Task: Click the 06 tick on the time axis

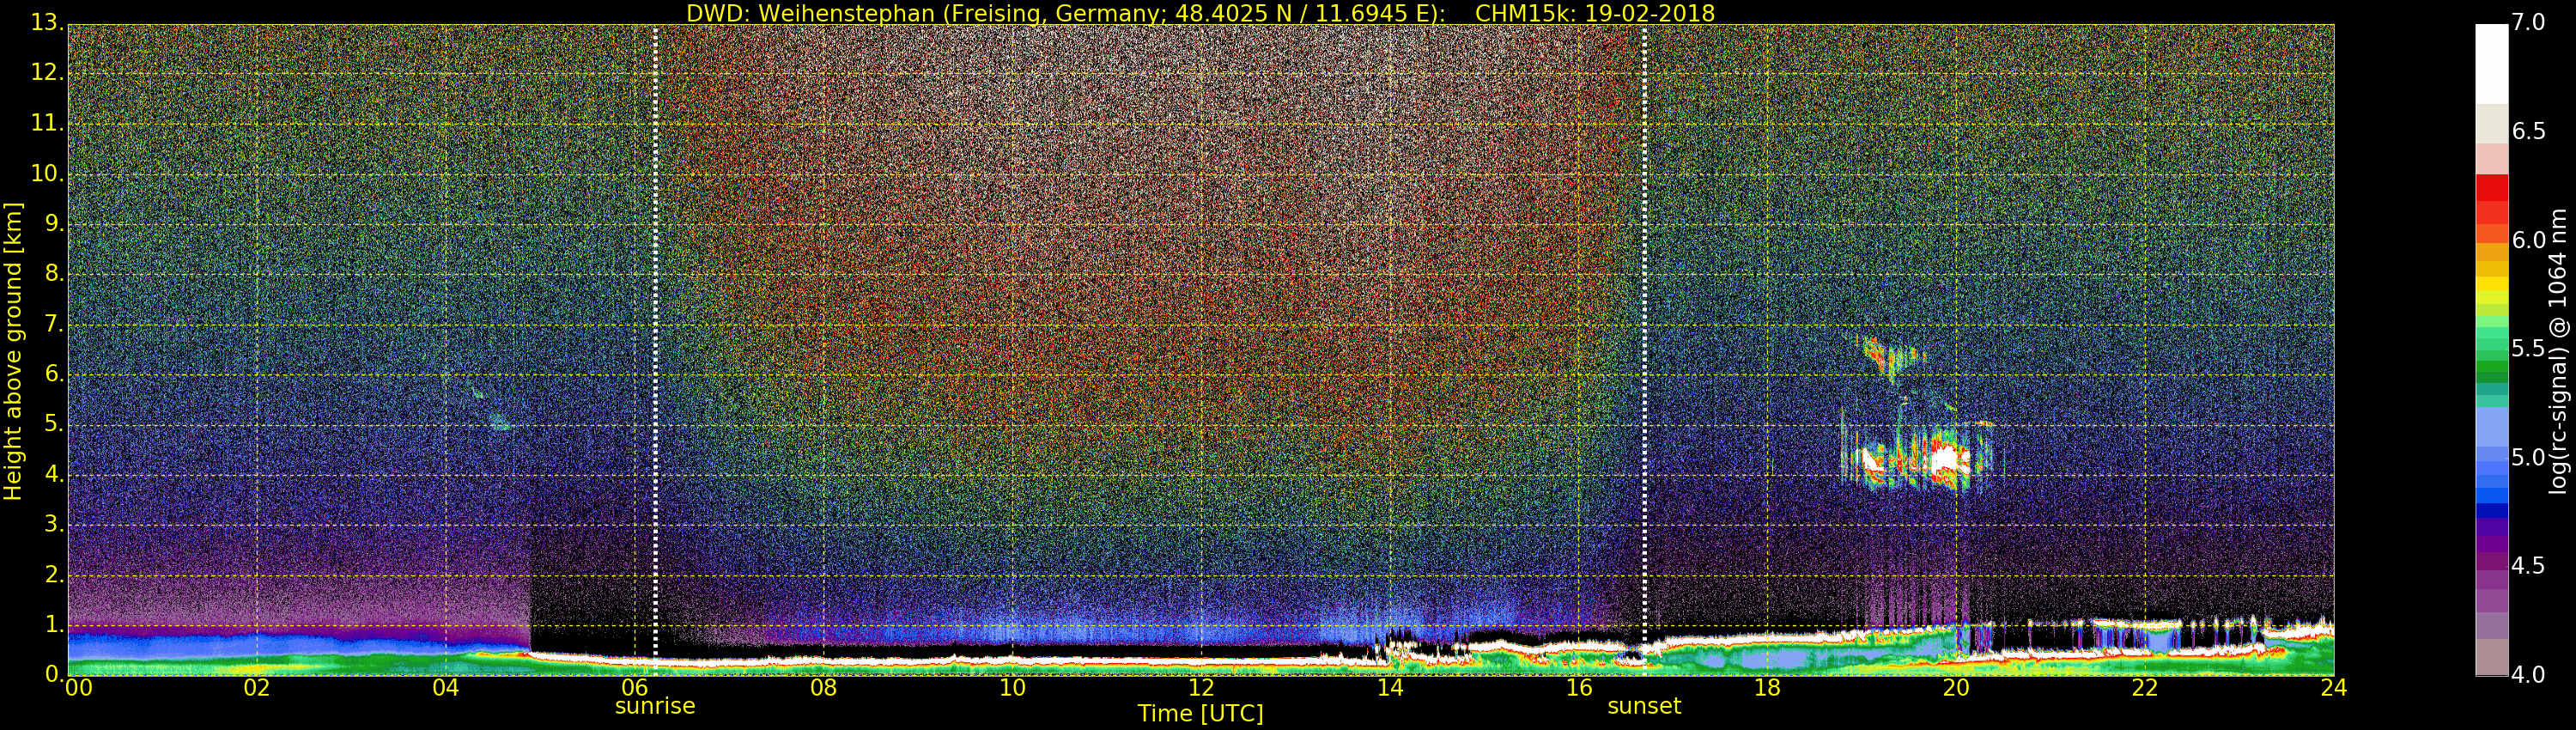Action: tap(635, 688)
